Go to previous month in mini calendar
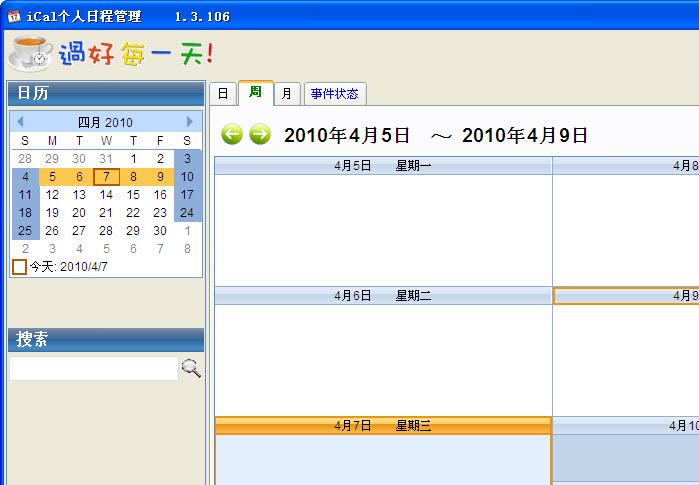Viewport: 699px width, 485px height. (20, 122)
